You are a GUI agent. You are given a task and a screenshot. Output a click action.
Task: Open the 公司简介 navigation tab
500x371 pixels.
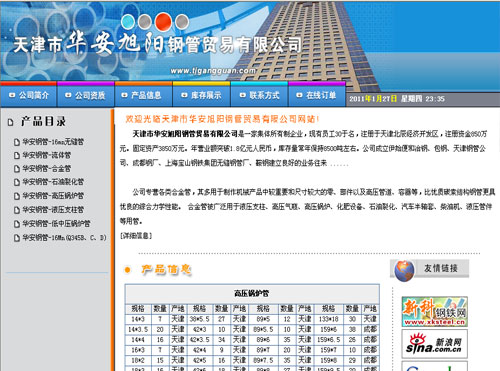coord(29,95)
